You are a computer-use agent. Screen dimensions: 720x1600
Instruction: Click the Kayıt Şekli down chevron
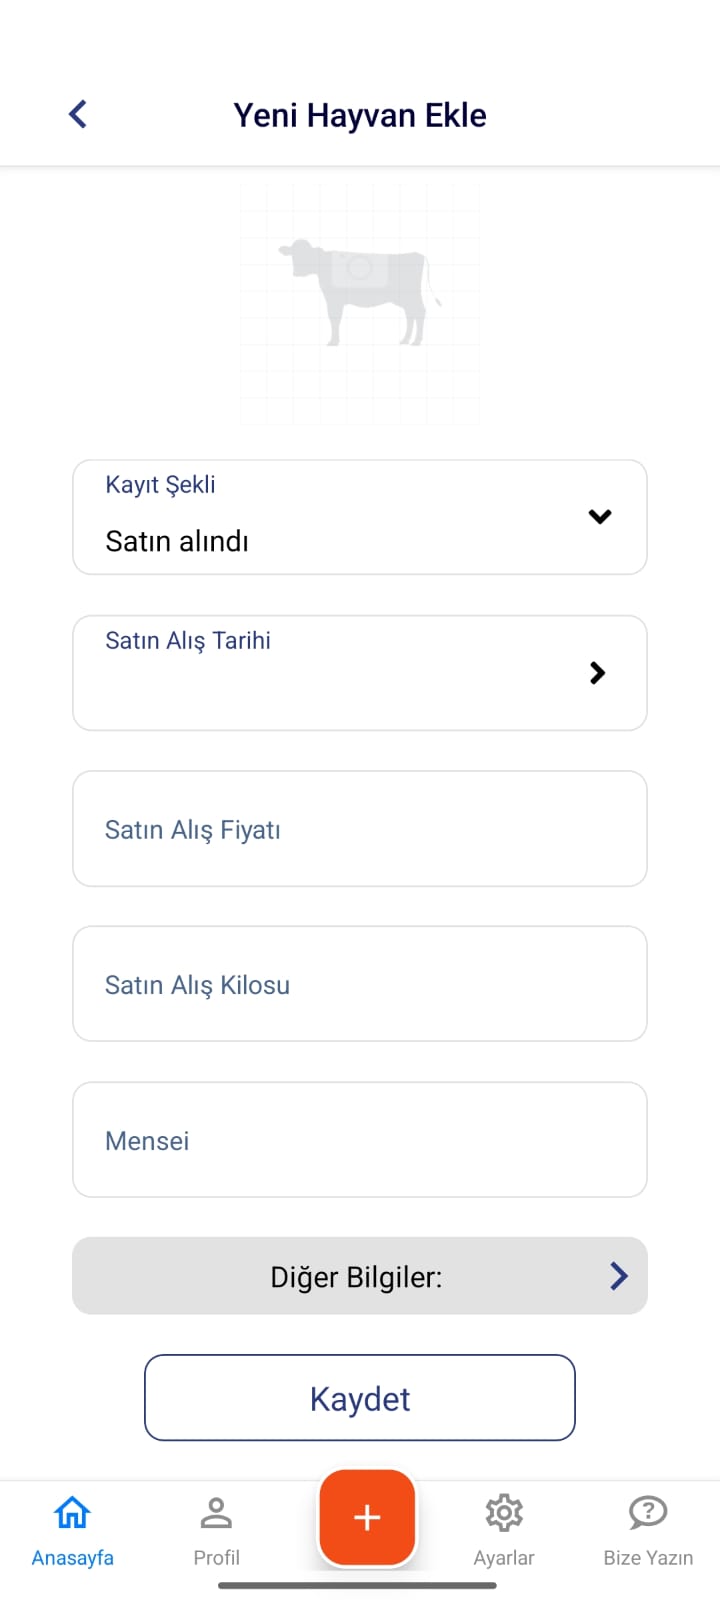coord(600,517)
